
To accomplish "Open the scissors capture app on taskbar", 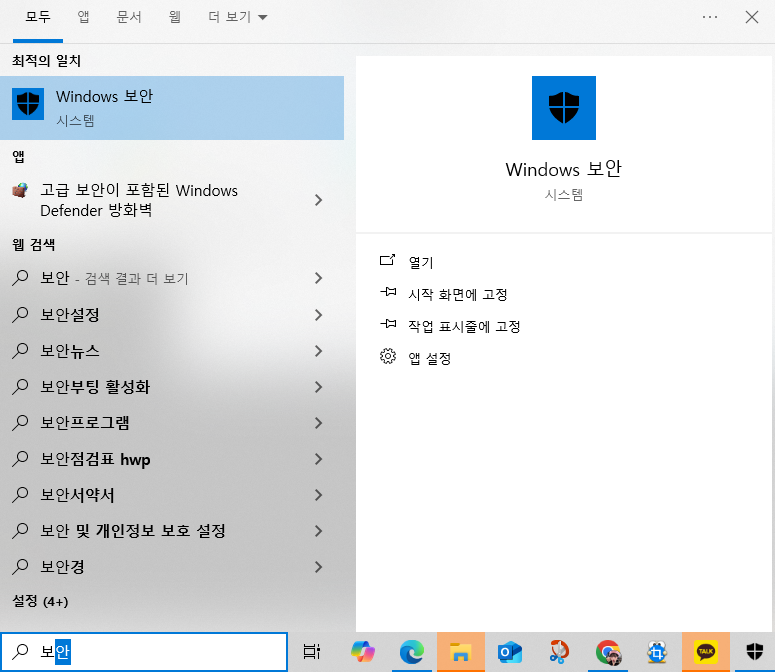I will click(559, 652).
